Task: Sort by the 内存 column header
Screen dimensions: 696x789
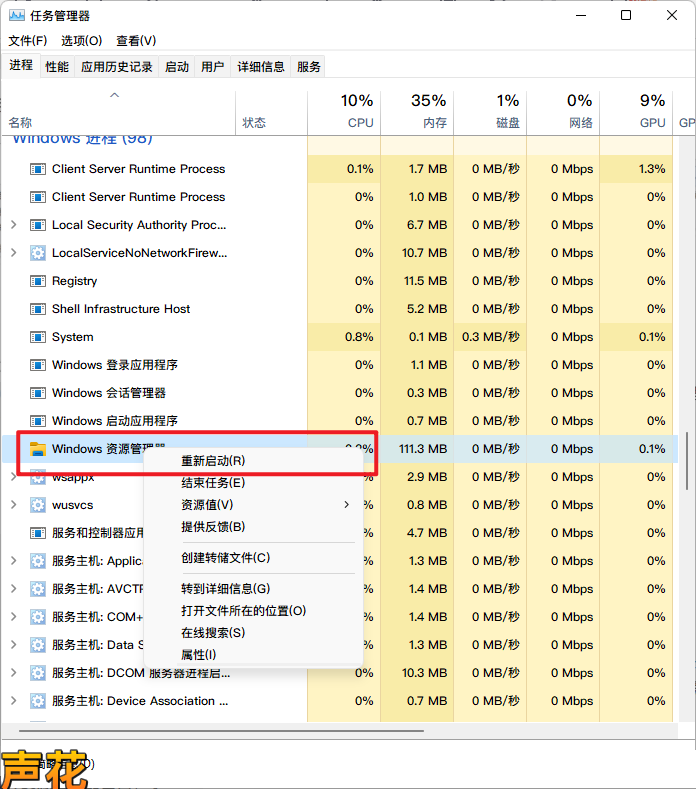Action: [x=417, y=113]
